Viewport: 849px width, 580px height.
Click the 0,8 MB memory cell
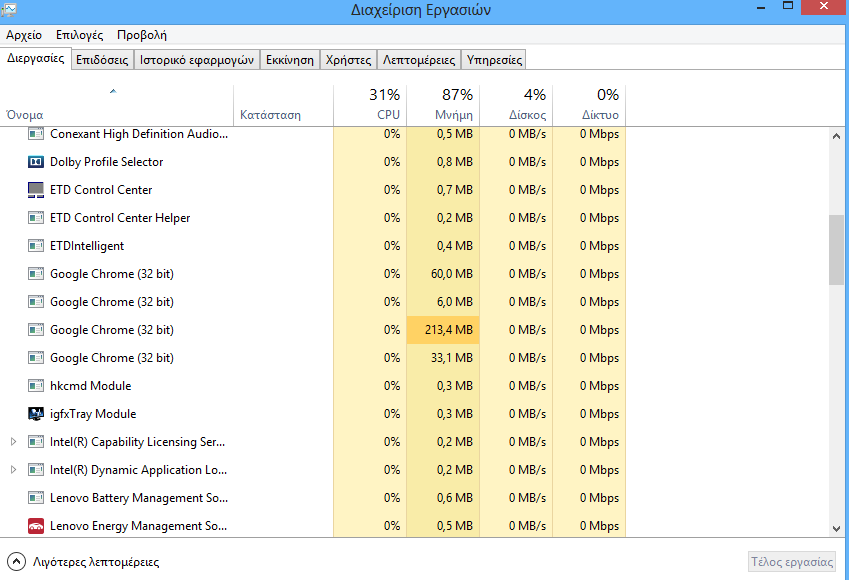point(443,162)
